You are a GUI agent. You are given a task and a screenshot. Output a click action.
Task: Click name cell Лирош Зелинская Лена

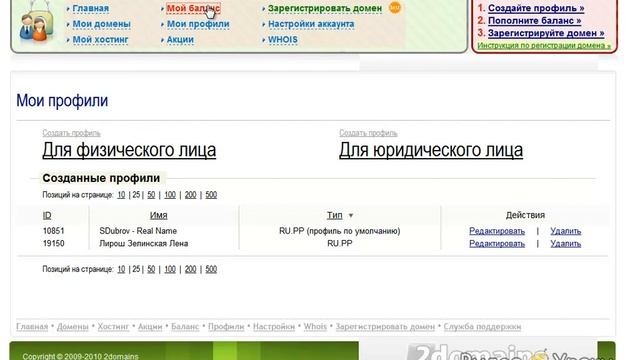tap(144, 244)
